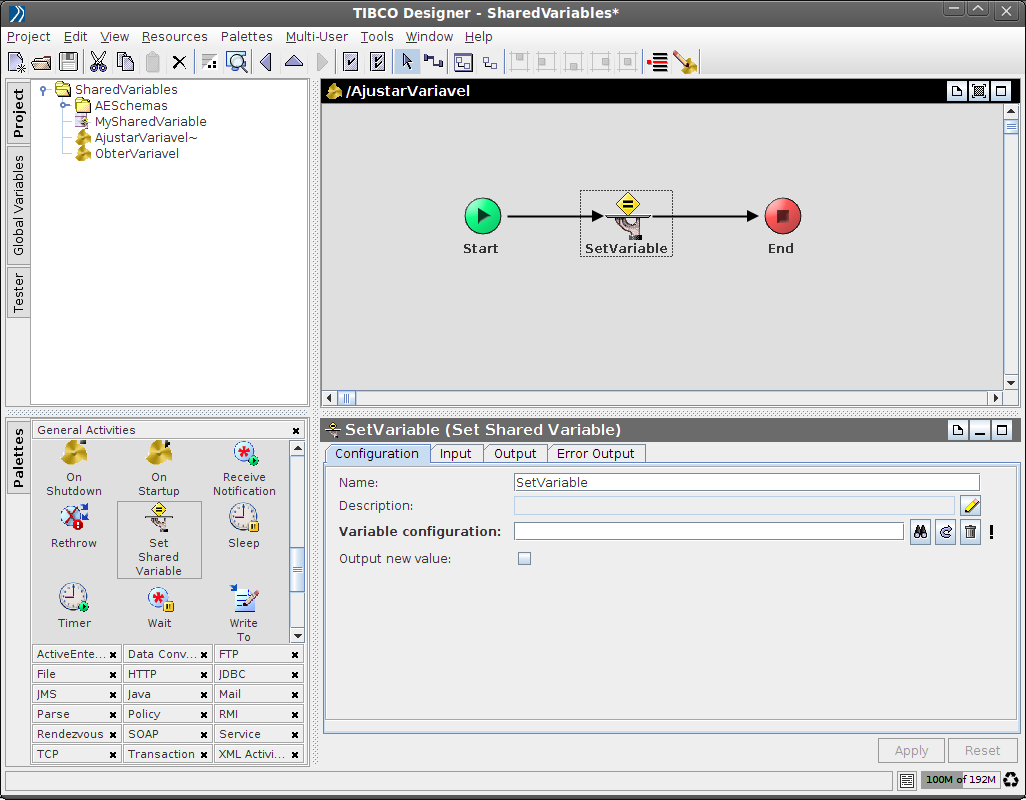Pick the Rethrow palette activity
1026x800 pixels.
pyautogui.click(x=74, y=527)
